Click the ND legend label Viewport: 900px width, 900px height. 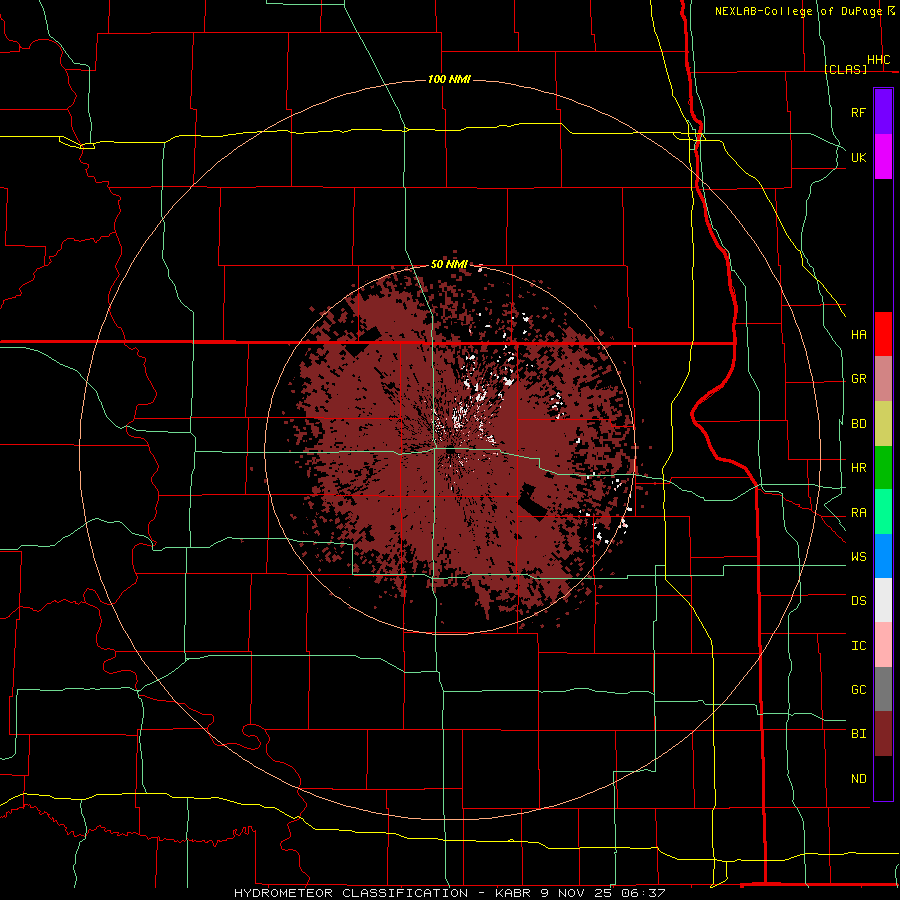click(x=859, y=779)
